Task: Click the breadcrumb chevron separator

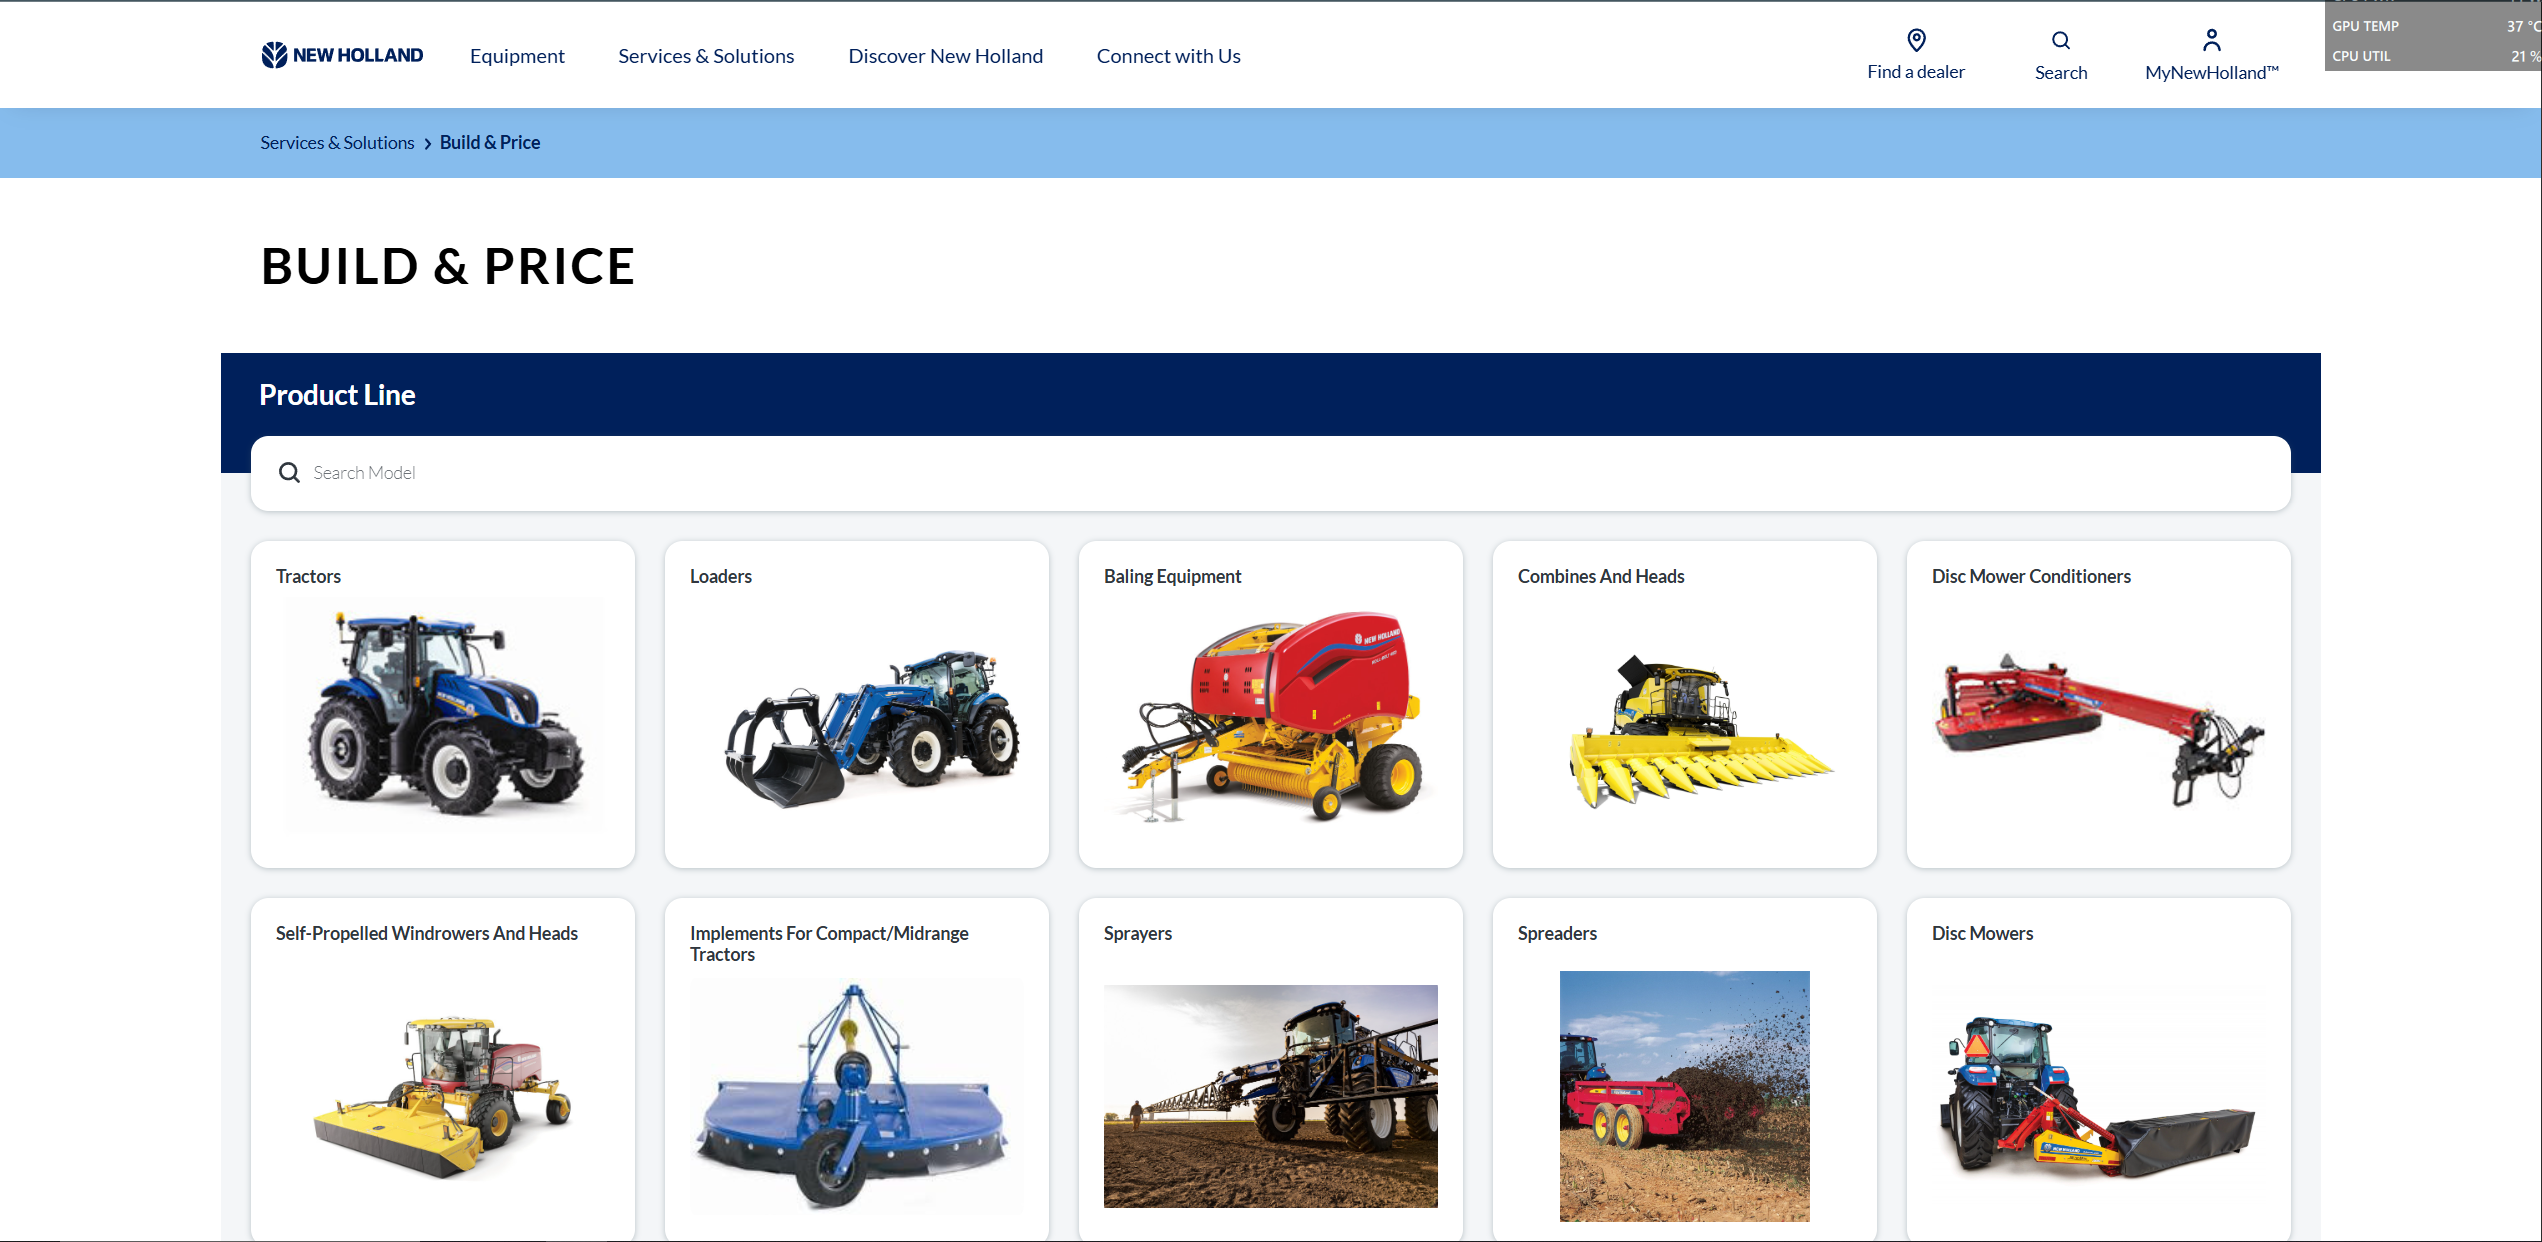Action: coord(427,143)
